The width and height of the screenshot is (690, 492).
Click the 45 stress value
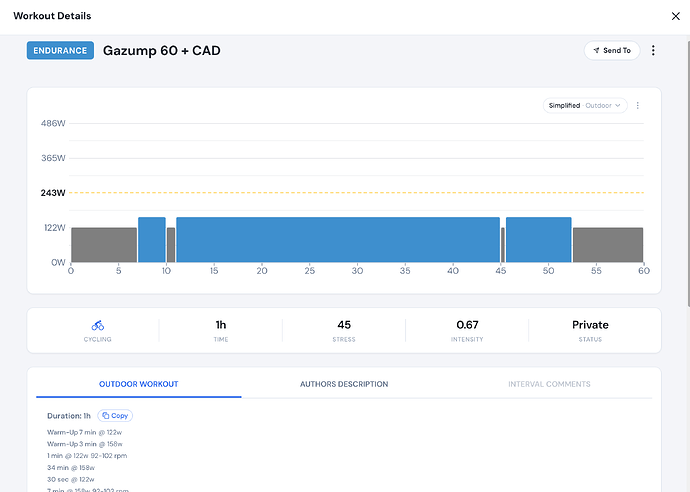(344, 325)
